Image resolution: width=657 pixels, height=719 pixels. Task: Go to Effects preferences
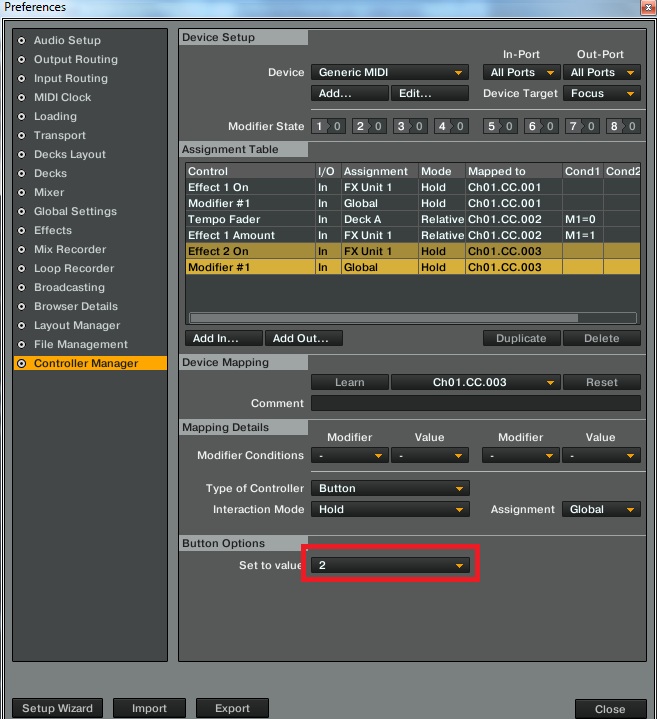coord(53,230)
